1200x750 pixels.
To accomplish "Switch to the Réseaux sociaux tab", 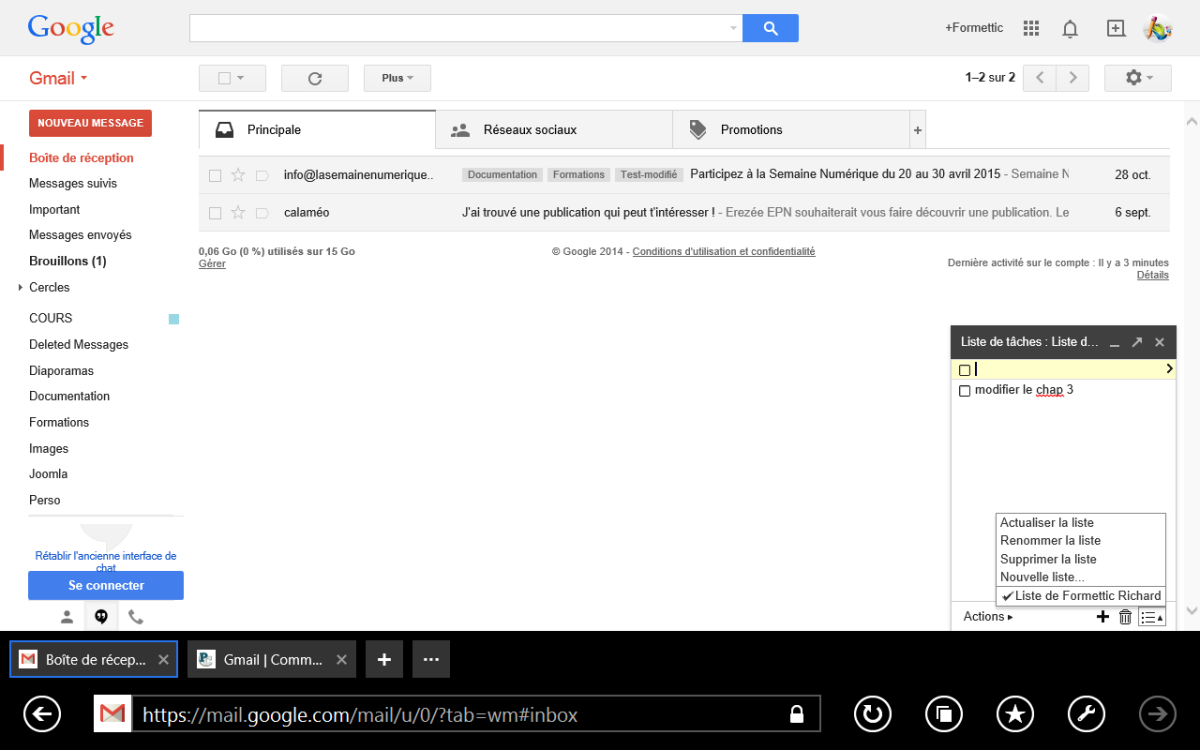I will [x=554, y=130].
